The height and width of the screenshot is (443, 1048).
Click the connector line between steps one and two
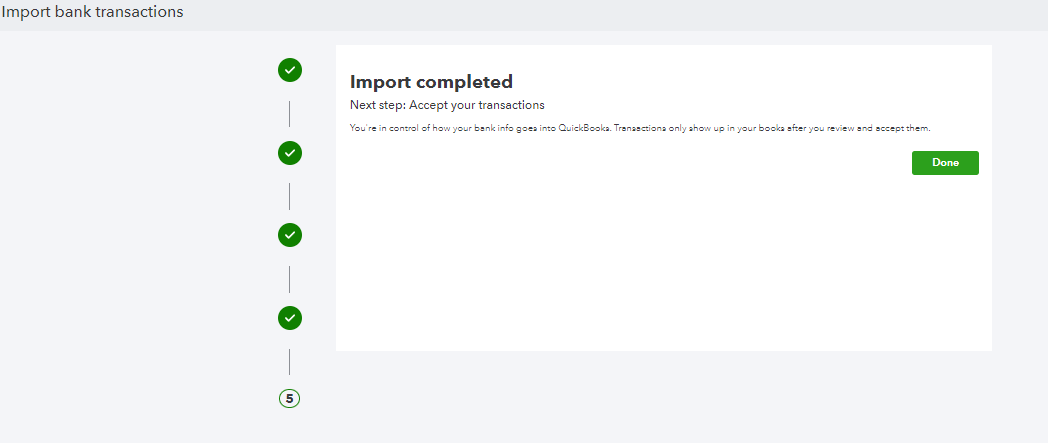coord(290,112)
